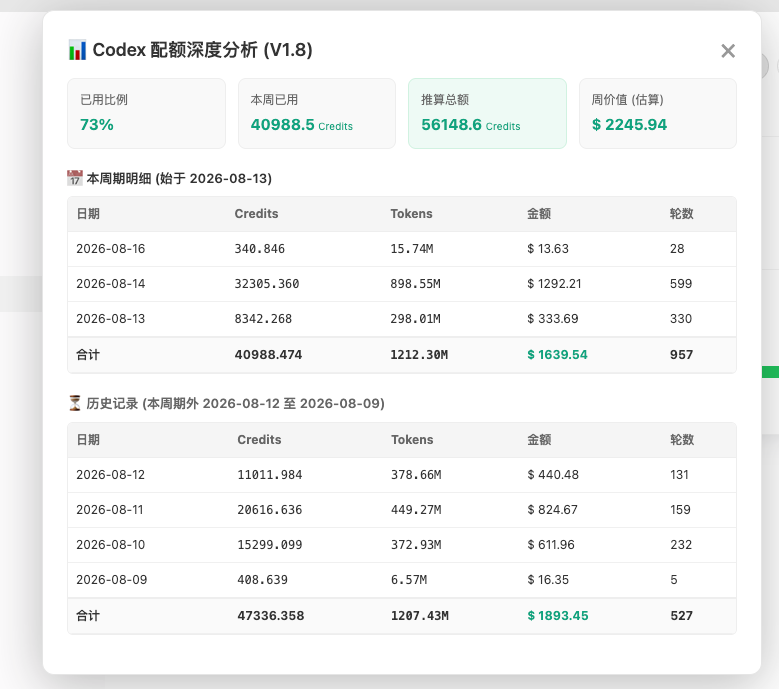Click the date cell 2026-08-13
This screenshot has height=689, width=779.
pyautogui.click(x=111, y=318)
